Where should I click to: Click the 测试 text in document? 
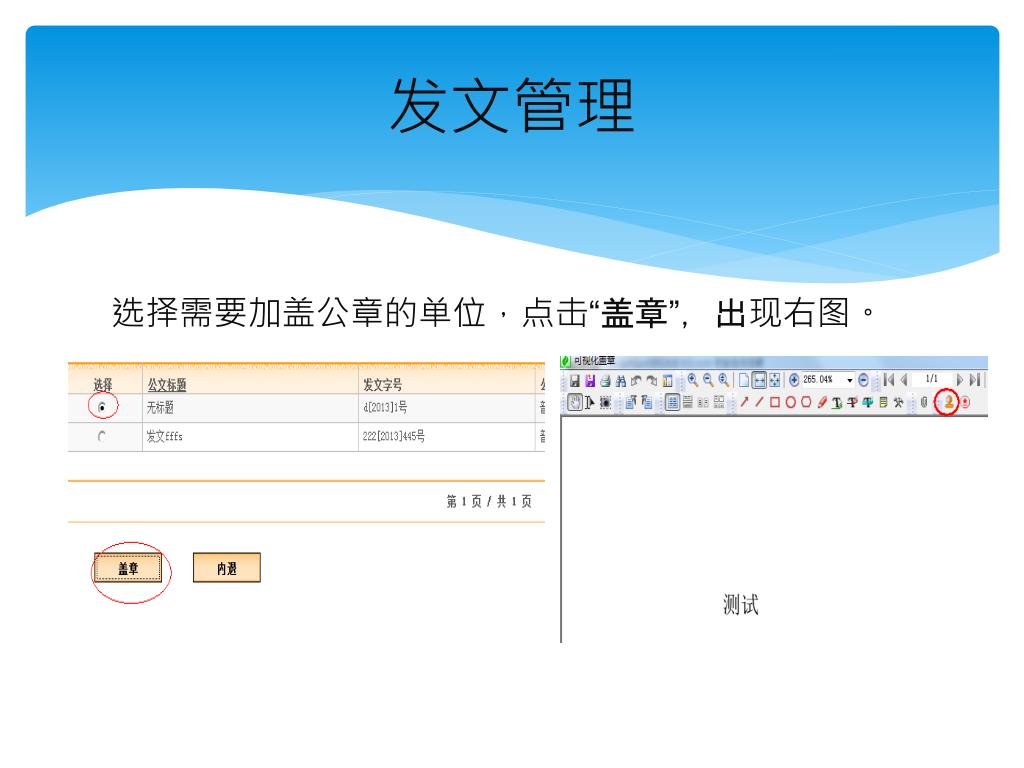[x=741, y=605]
